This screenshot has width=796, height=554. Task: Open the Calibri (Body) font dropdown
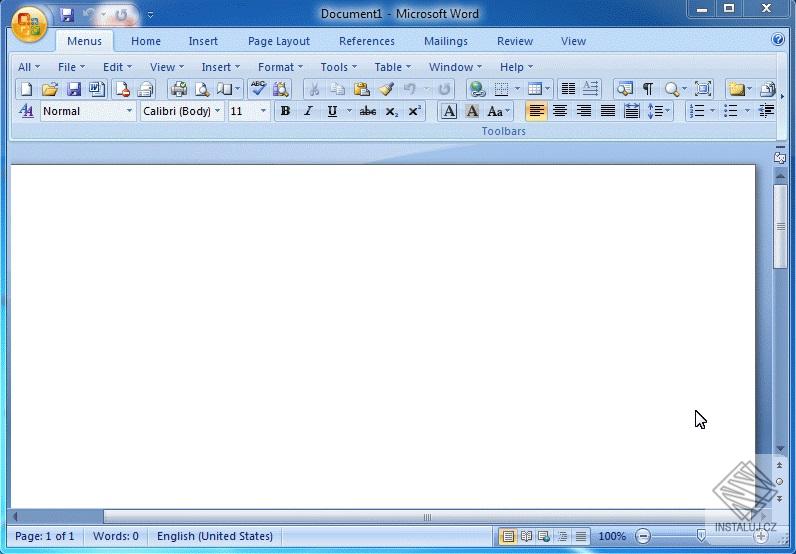217,111
